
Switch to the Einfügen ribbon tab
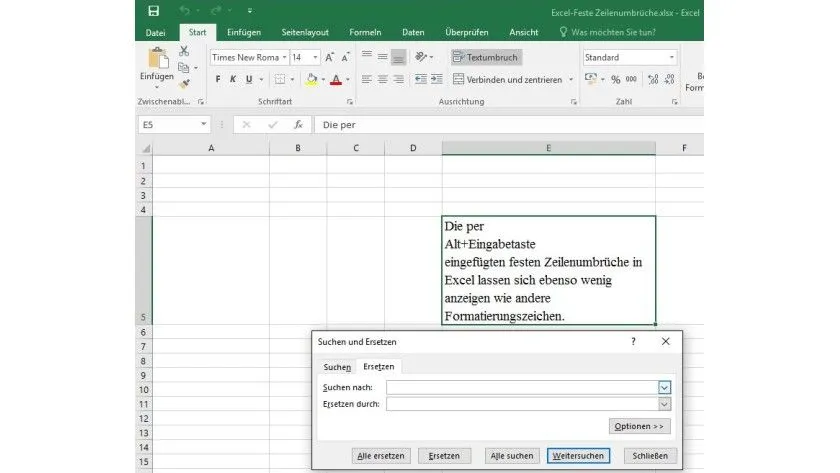click(x=244, y=33)
